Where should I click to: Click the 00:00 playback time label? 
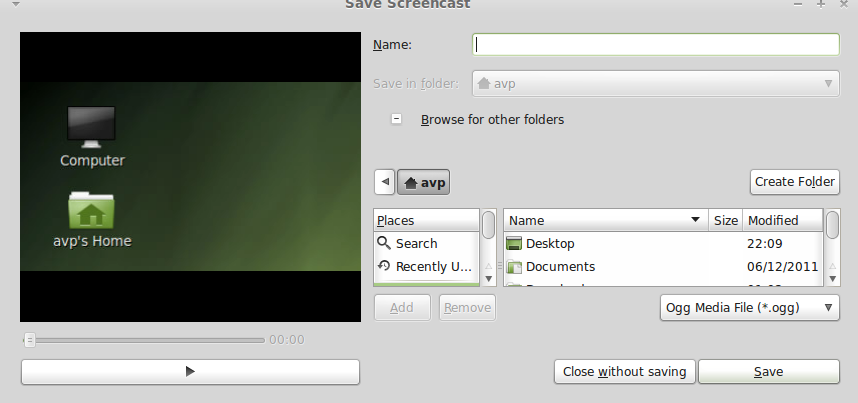coord(287,340)
